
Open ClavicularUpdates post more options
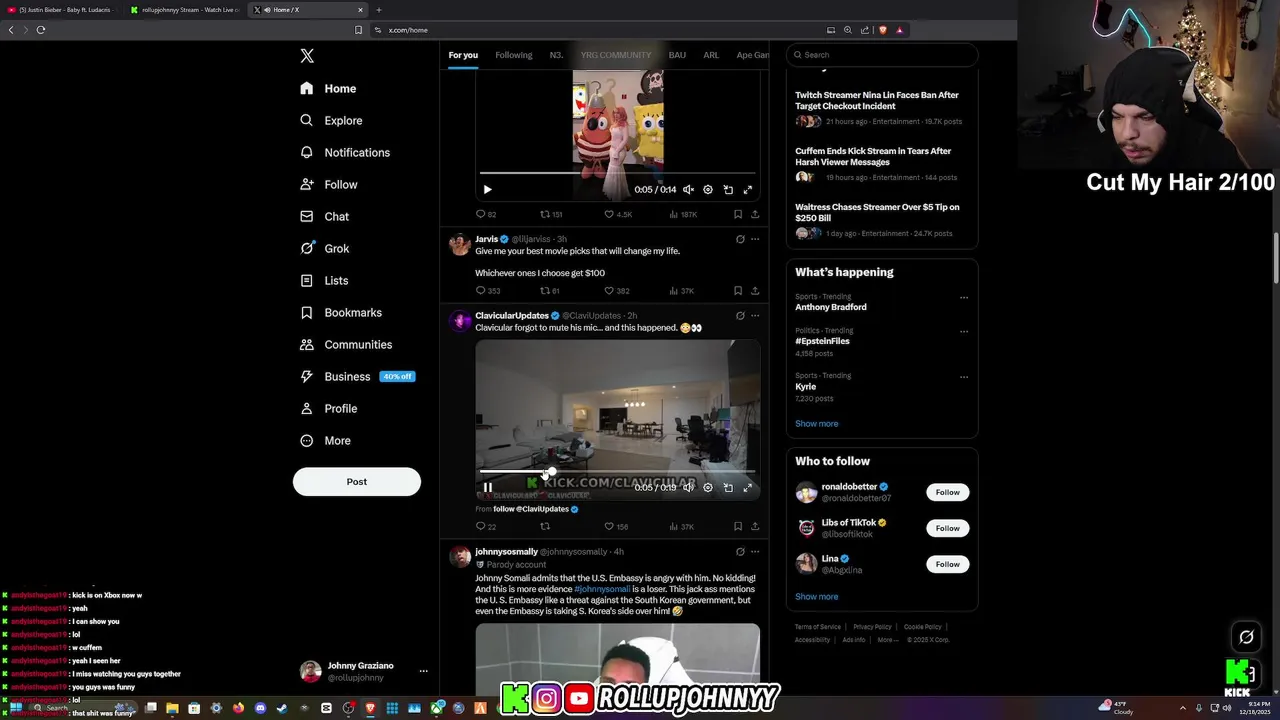755,315
